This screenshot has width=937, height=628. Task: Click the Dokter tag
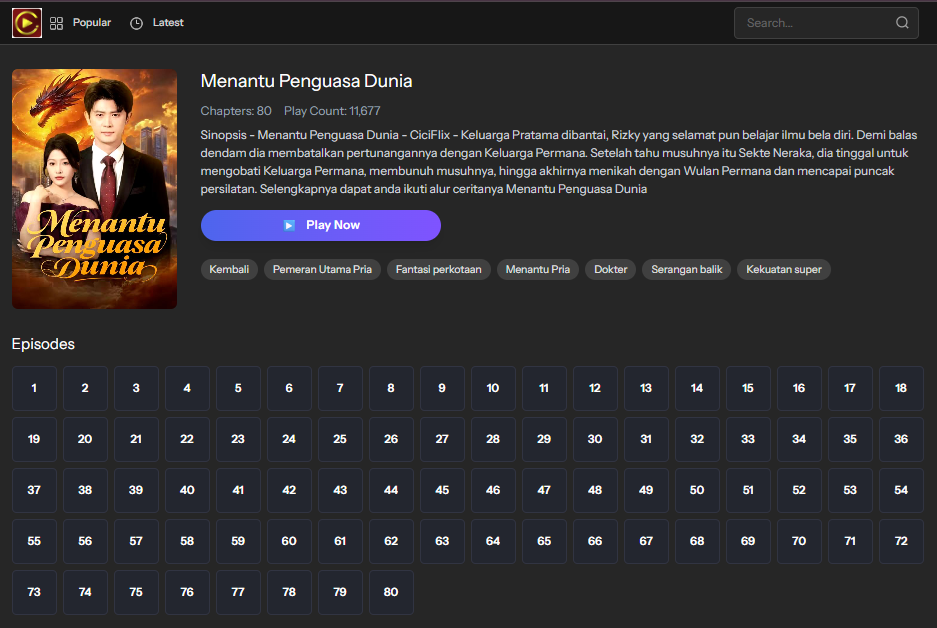pyautogui.click(x=610, y=269)
